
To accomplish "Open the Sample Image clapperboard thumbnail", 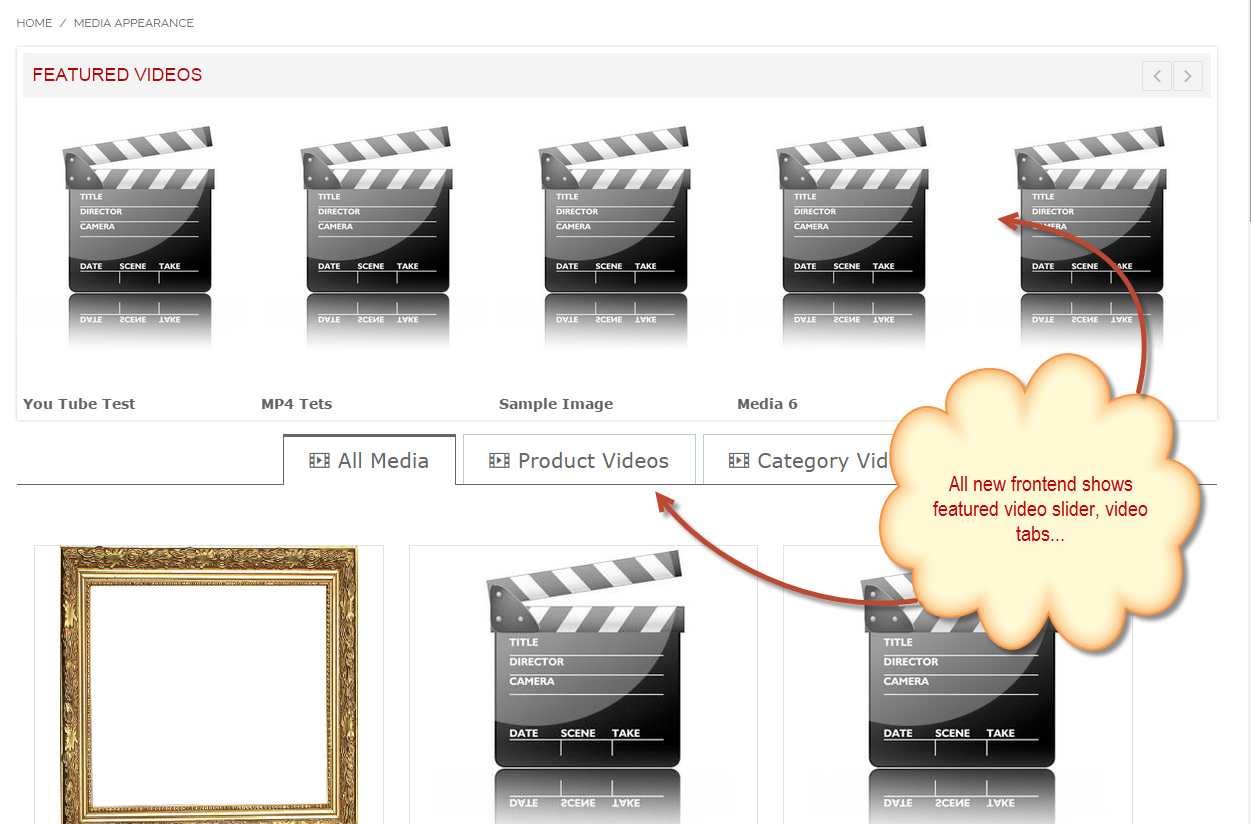I will (x=615, y=235).
